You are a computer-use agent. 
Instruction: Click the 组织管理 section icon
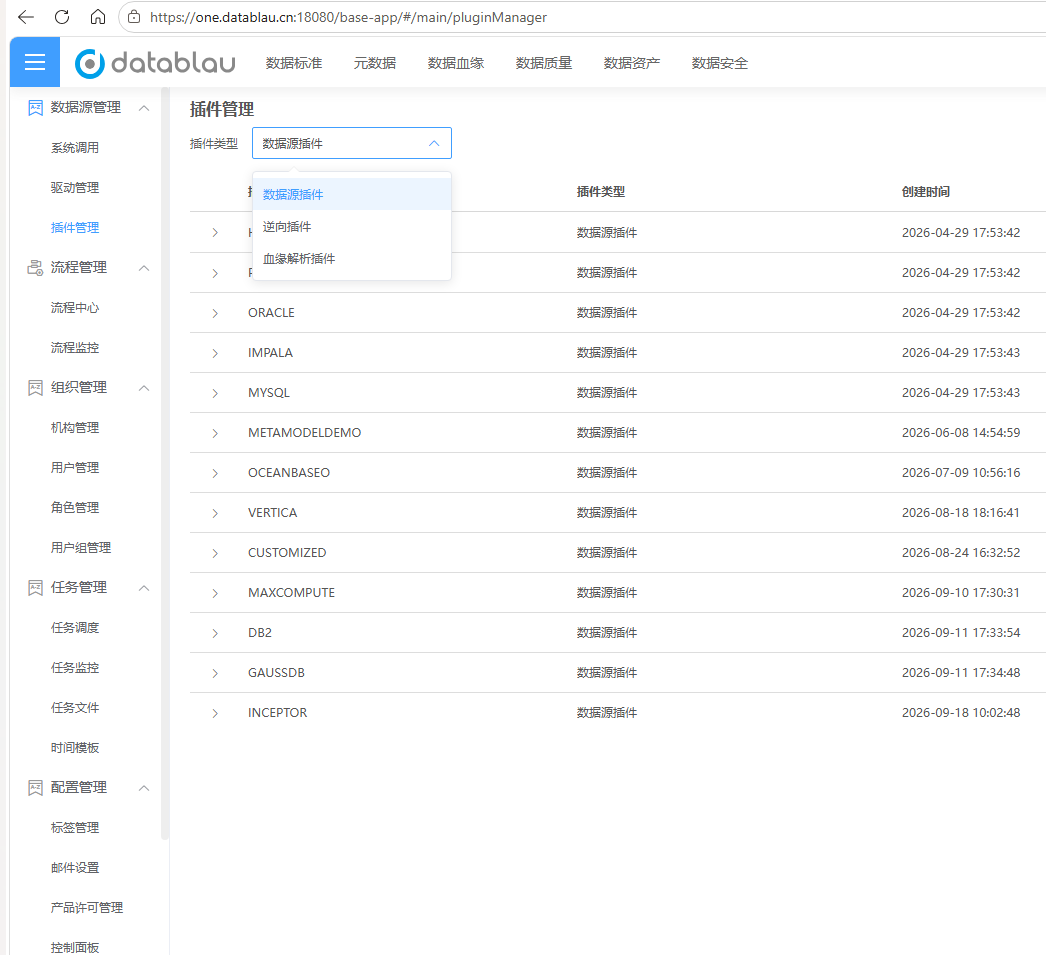pyautogui.click(x=35, y=388)
